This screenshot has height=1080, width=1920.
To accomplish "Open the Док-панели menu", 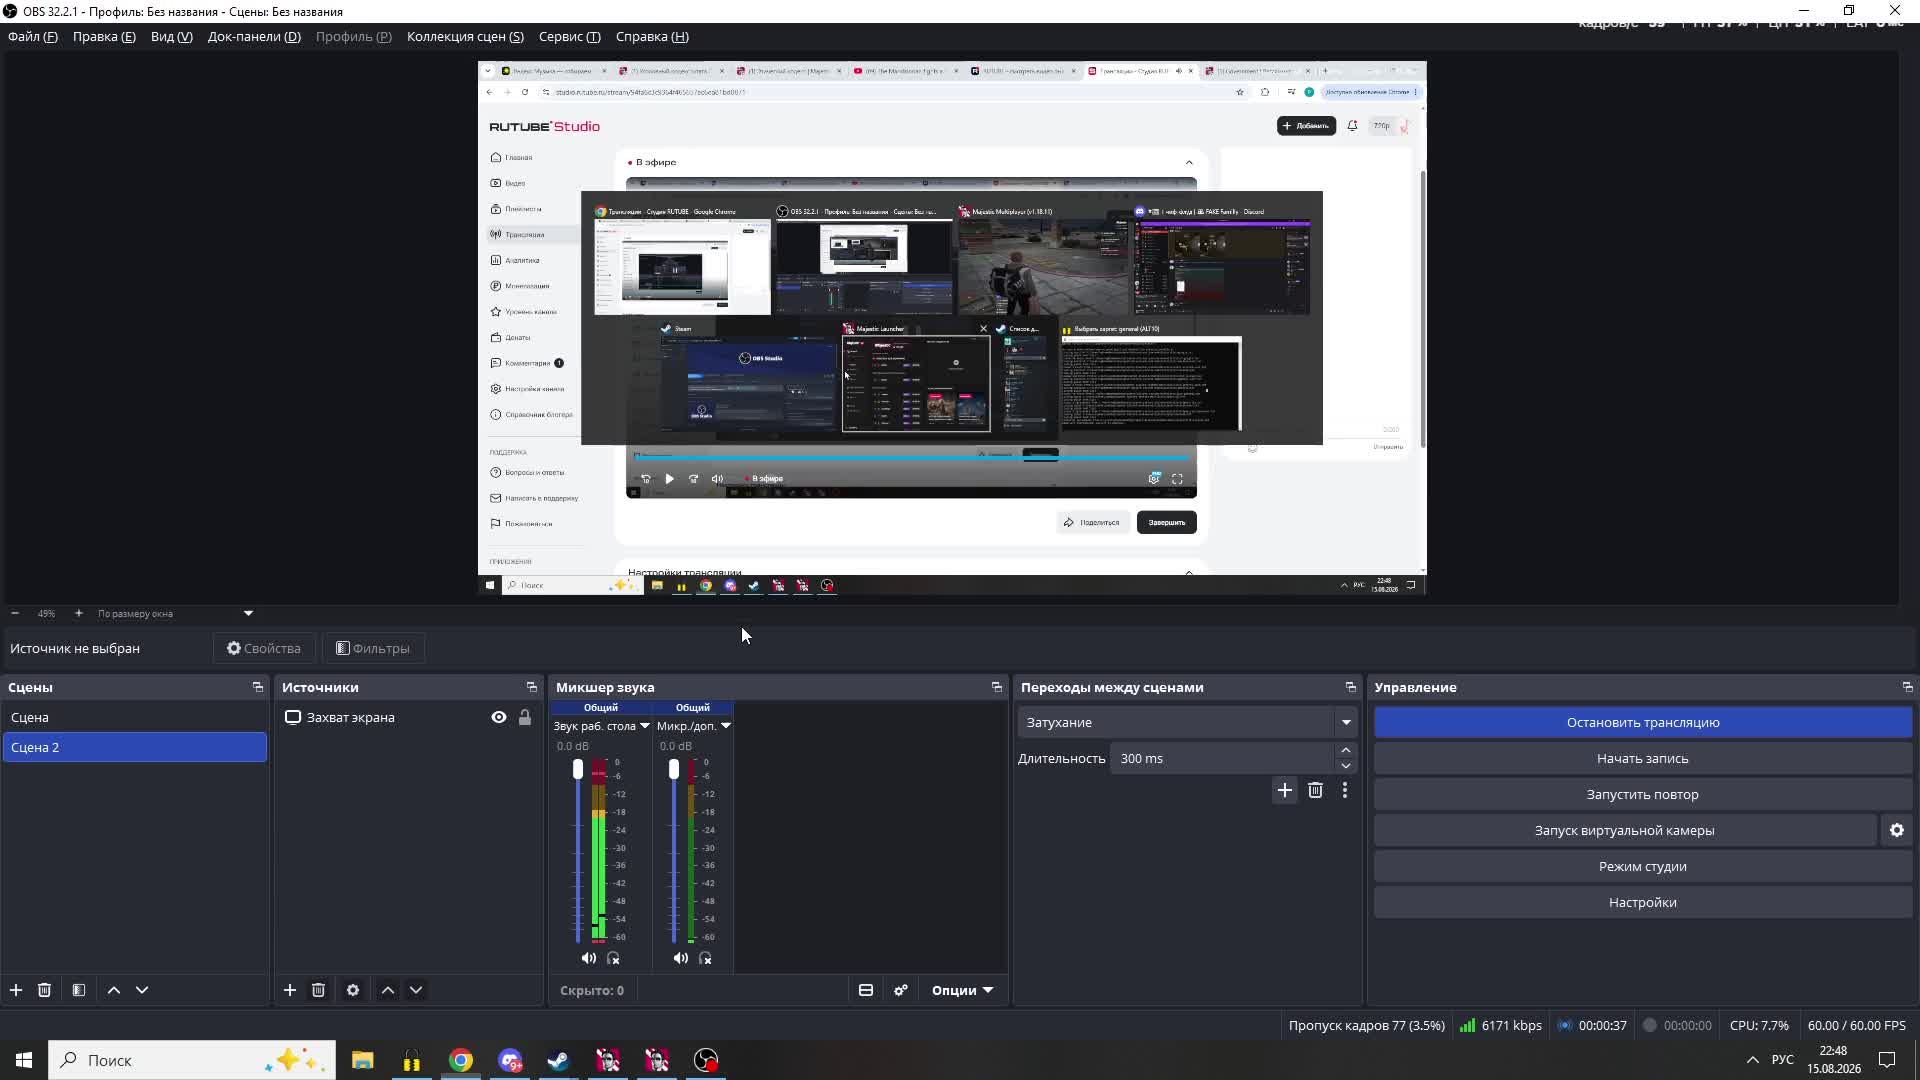I will 254,37.
